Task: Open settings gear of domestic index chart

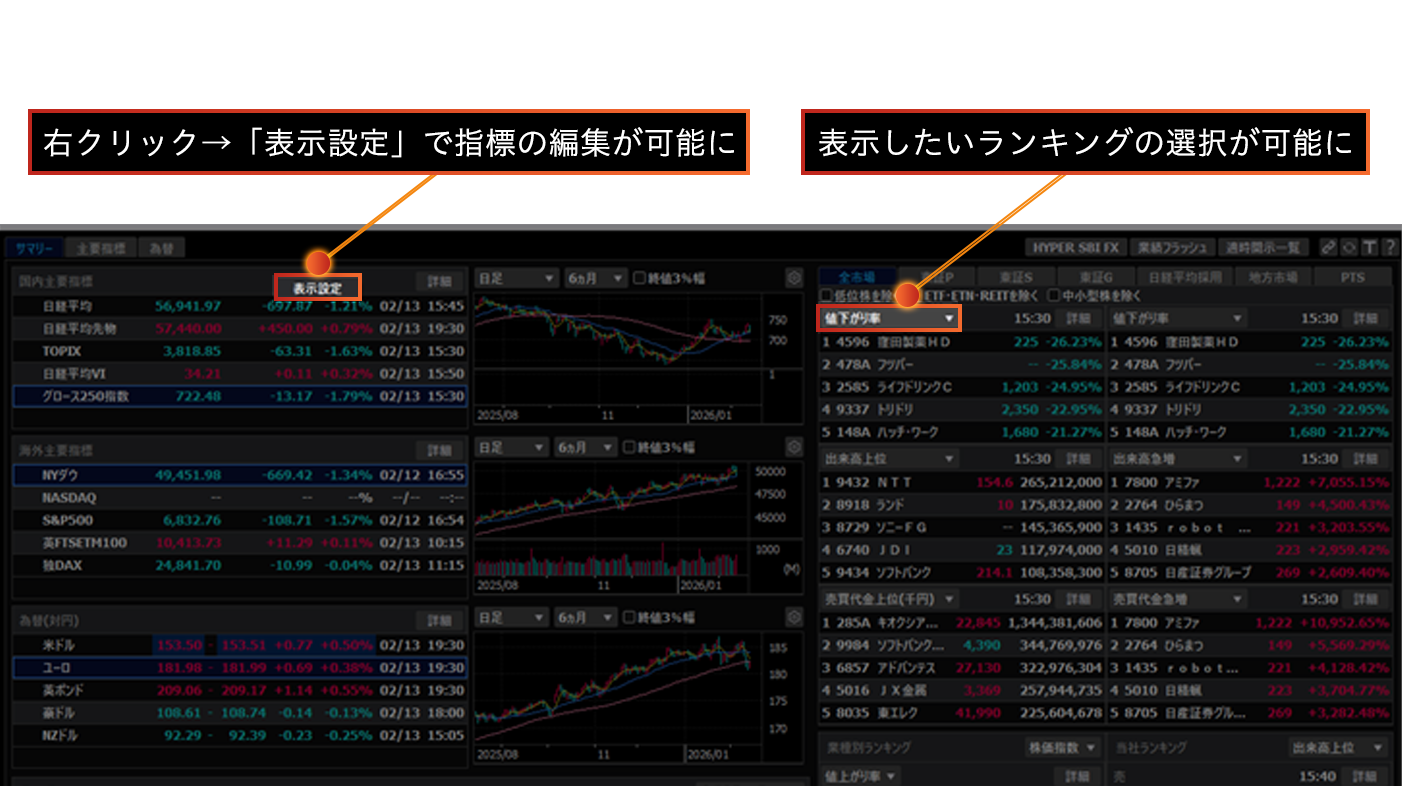Action: pyautogui.click(x=794, y=278)
